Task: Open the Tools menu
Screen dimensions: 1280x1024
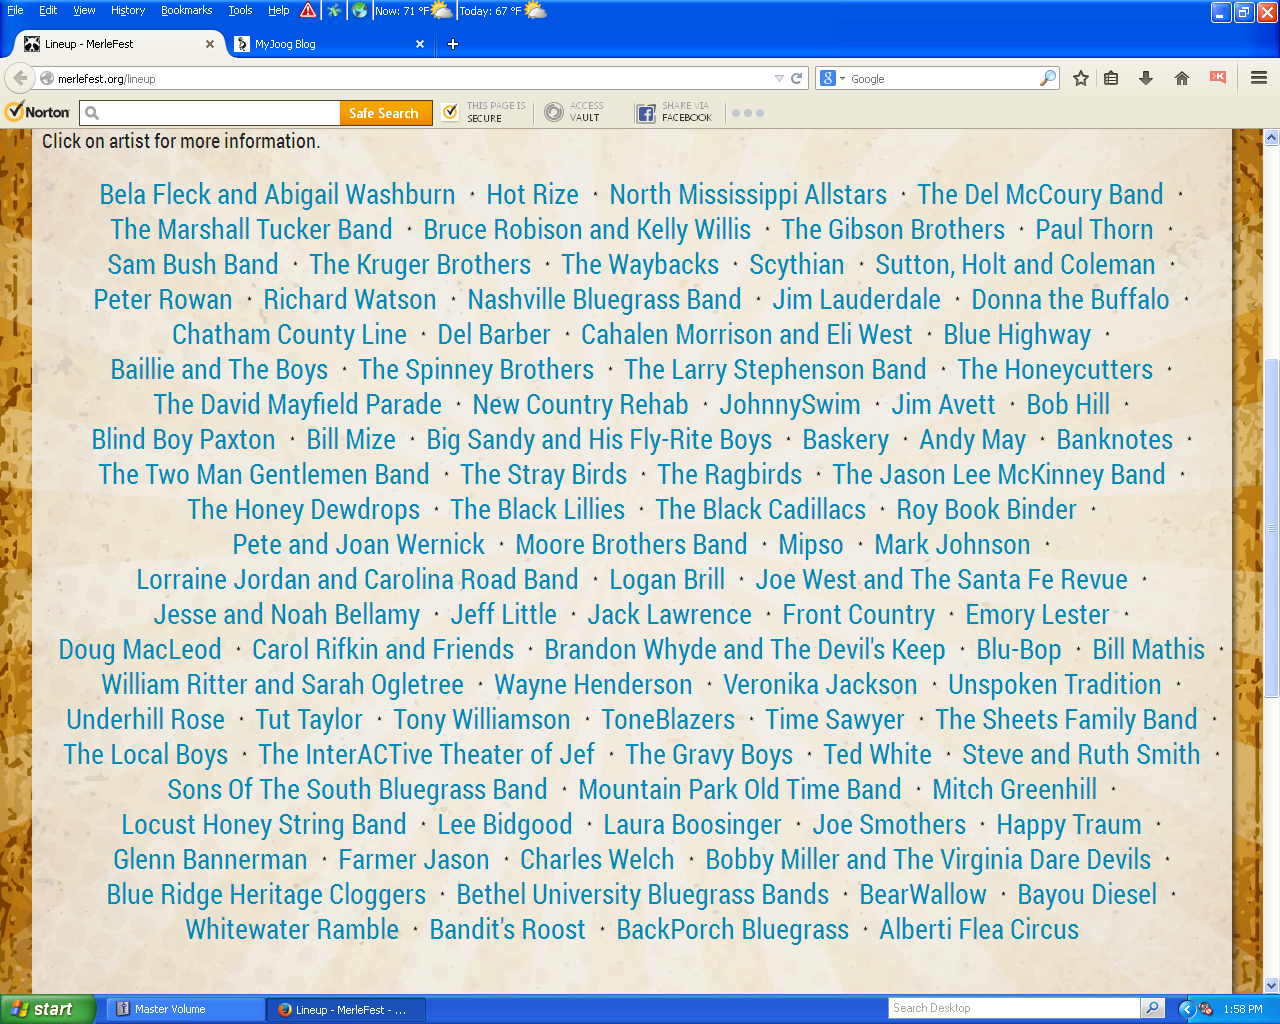Action: 240,10
